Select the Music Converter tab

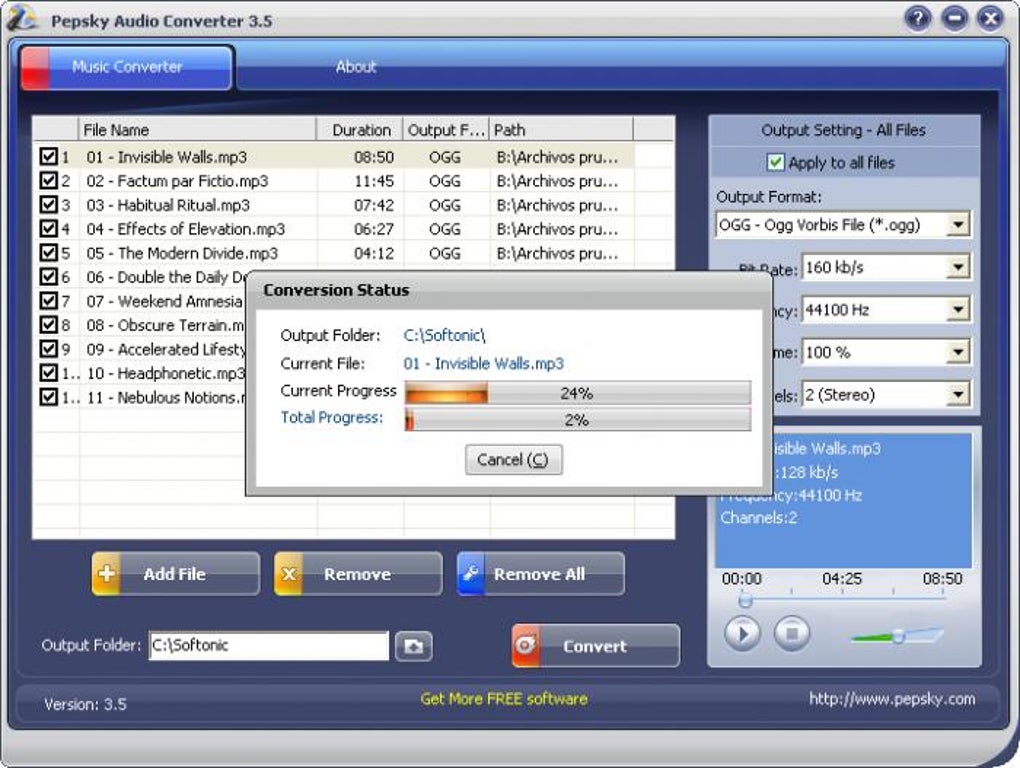[x=126, y=66]
